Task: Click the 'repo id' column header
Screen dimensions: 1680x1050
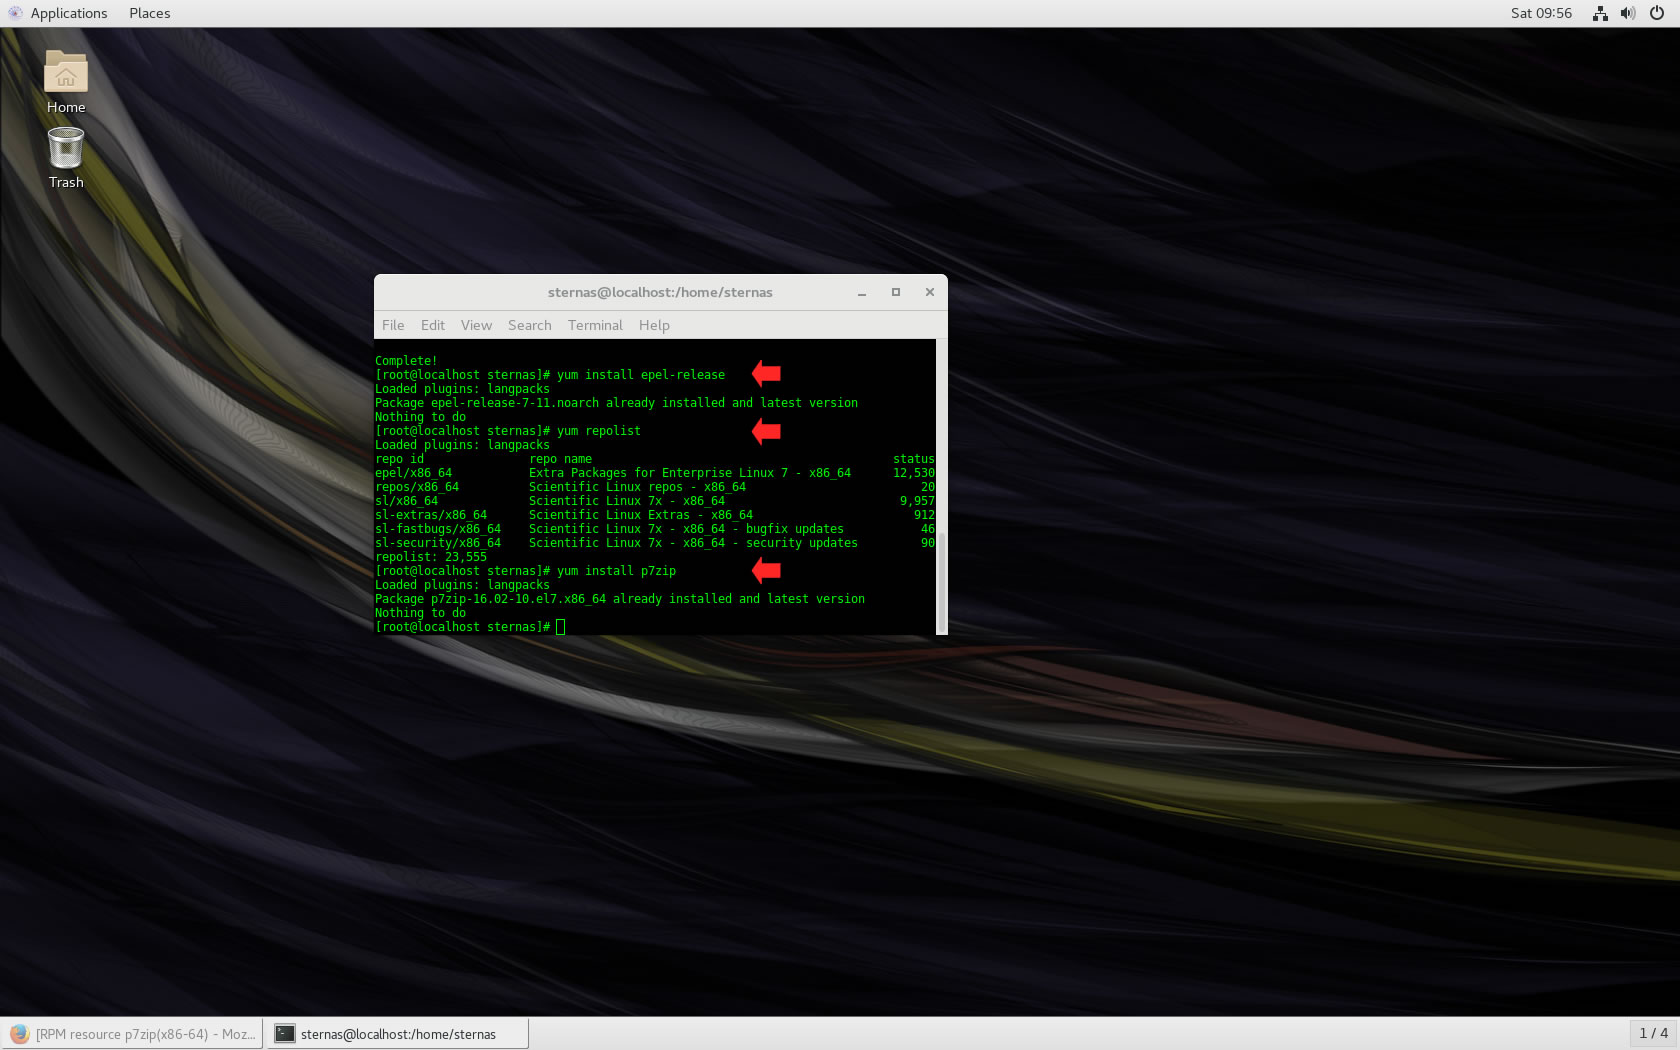Action: click(x=399, y=459)
